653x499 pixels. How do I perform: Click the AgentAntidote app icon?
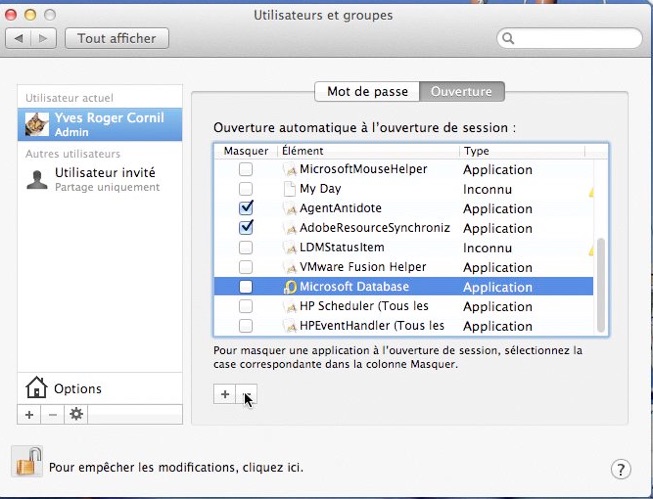[290, 208]
